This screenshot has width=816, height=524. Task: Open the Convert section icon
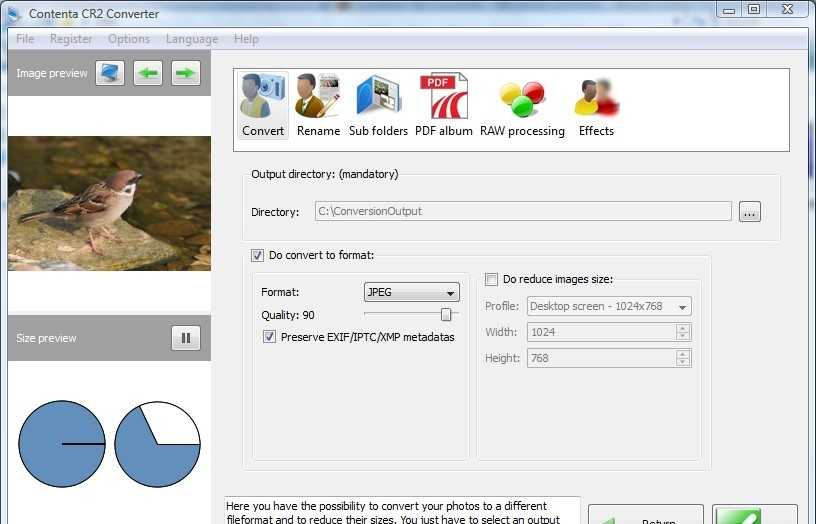click(263, 106)
